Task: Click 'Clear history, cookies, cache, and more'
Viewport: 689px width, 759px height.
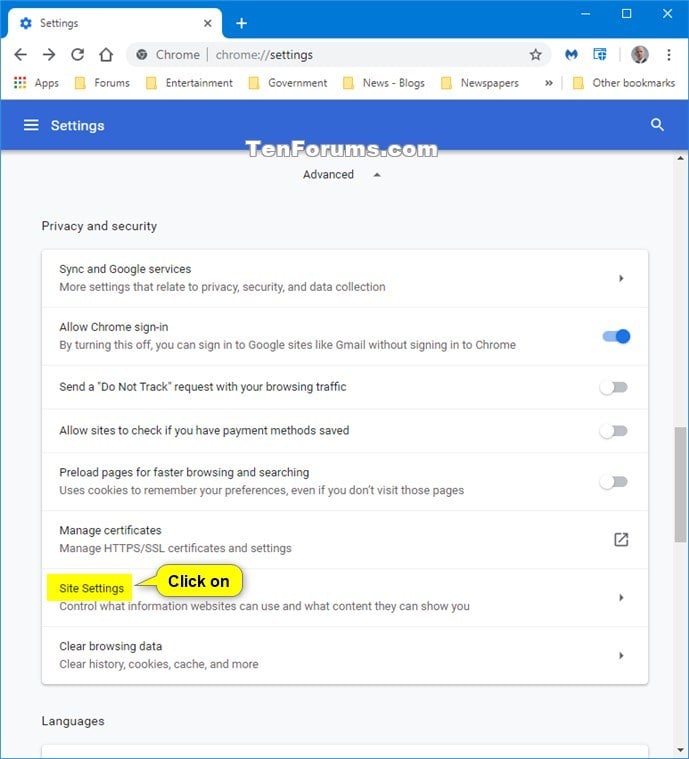Action: coord(159,664)
